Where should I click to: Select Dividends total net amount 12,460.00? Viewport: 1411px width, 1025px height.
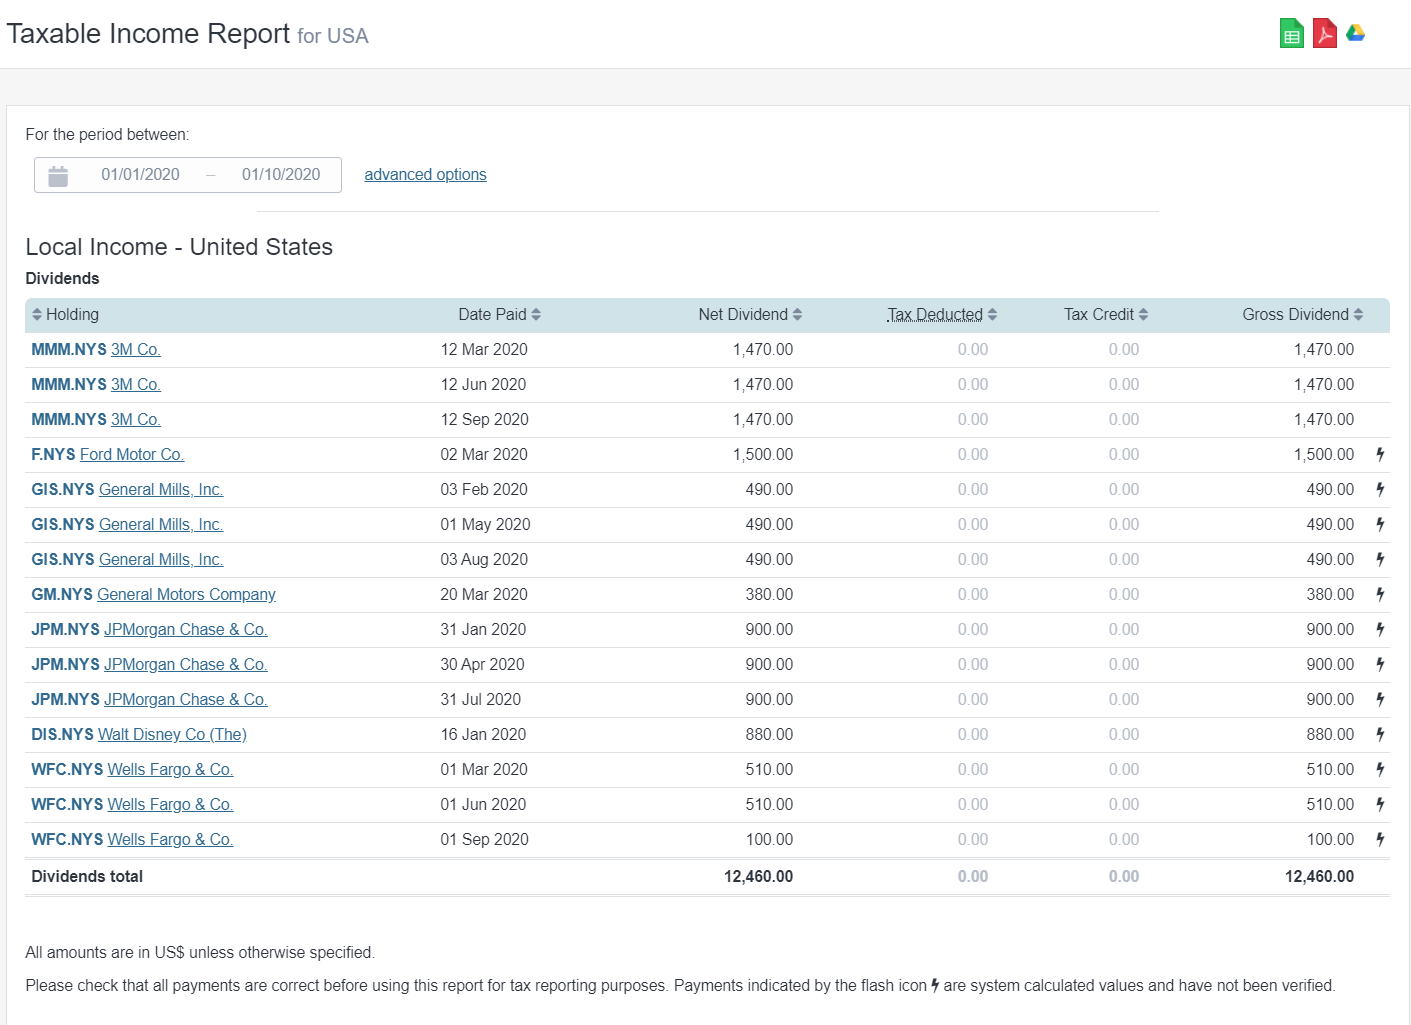758,876
